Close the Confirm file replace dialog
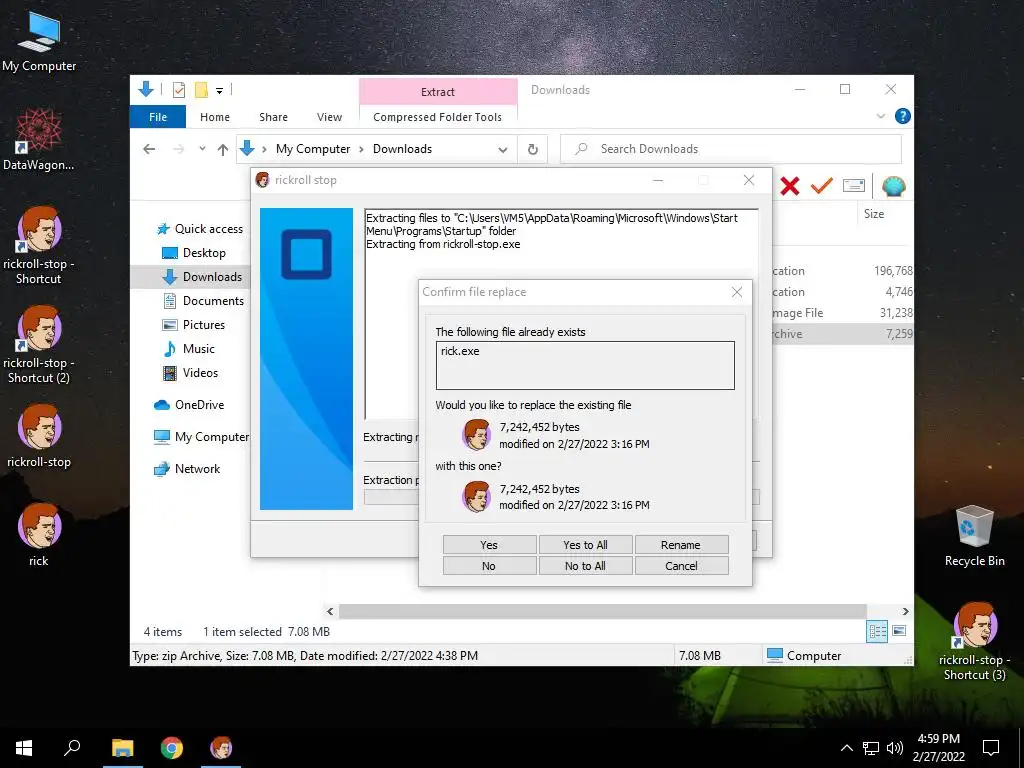The width and height of the screenshot is (1024, 768). tap(737, 292)
